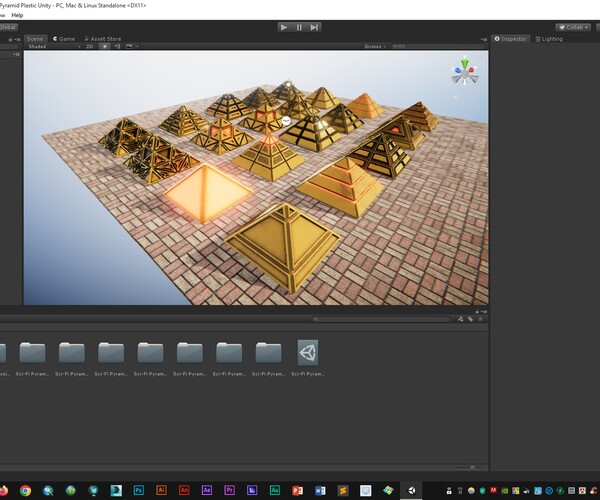
Task: Open Premiere Pro from the taskbar
Action: click(229, 491)
